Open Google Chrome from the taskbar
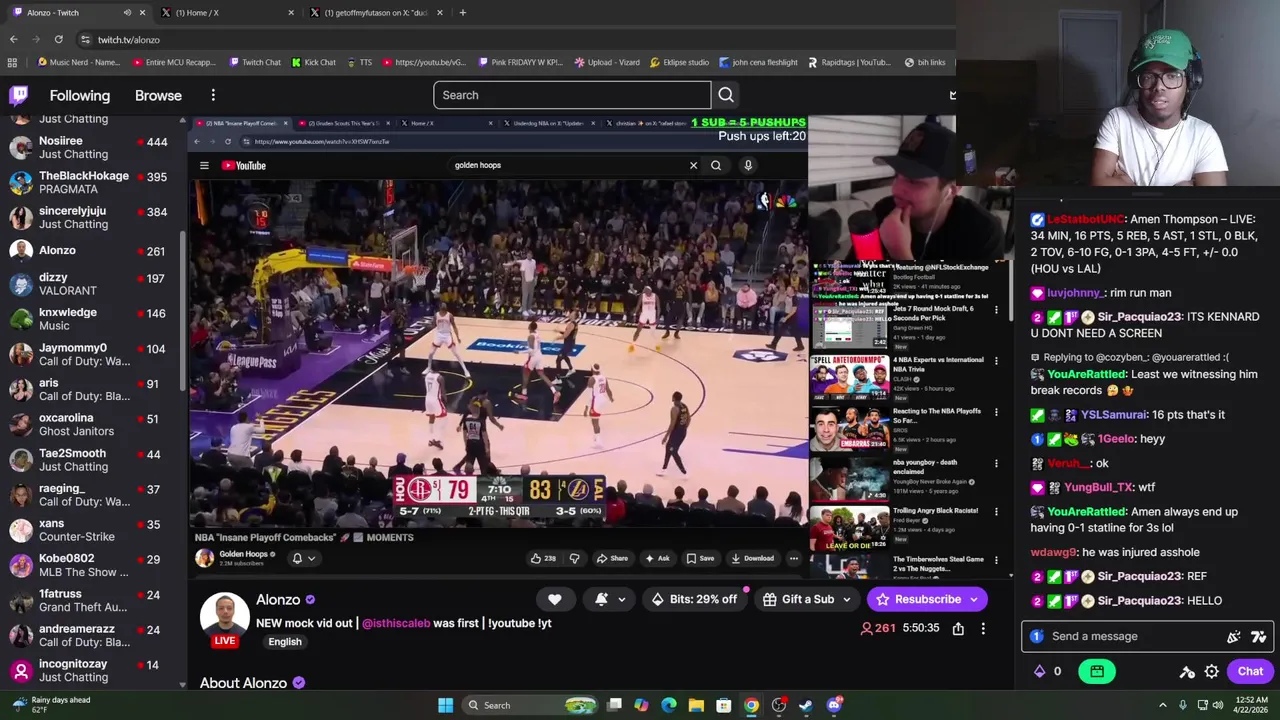The height and width of the screenshot is (720, 1280). tap(751, 705)
